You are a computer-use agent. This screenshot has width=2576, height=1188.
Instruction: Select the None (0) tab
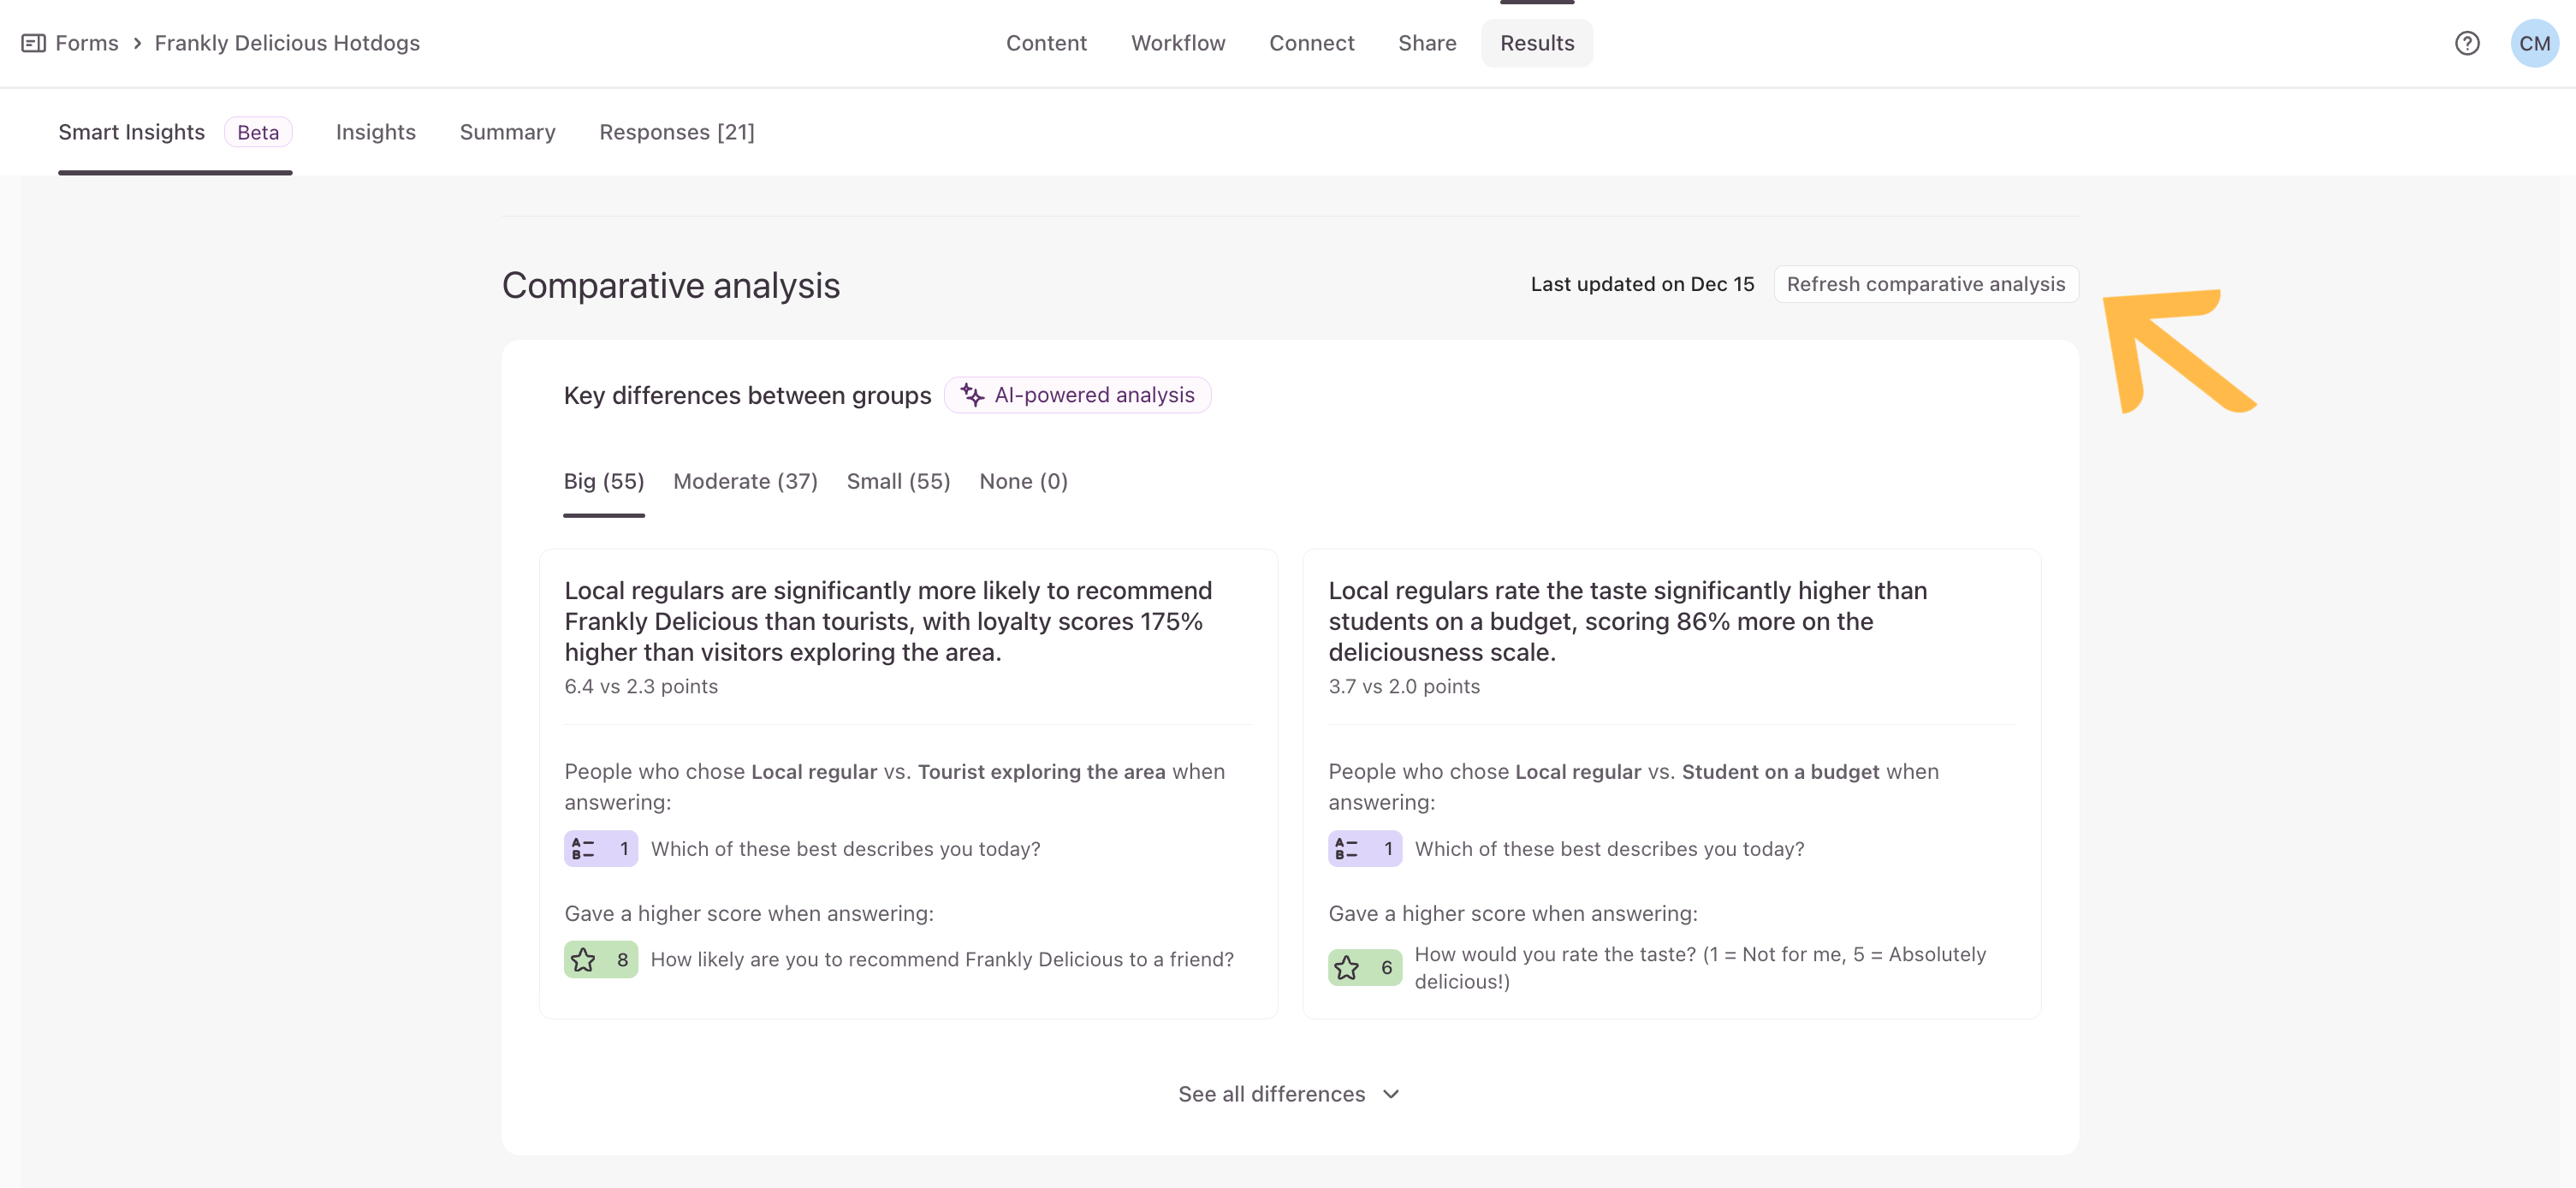point(1023,482)
